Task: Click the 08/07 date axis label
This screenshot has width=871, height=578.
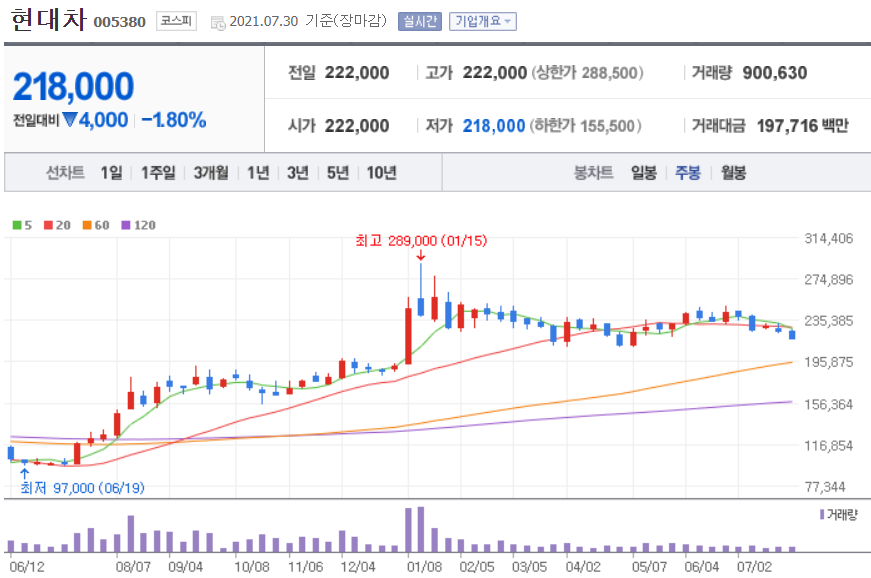Action: 133,567
